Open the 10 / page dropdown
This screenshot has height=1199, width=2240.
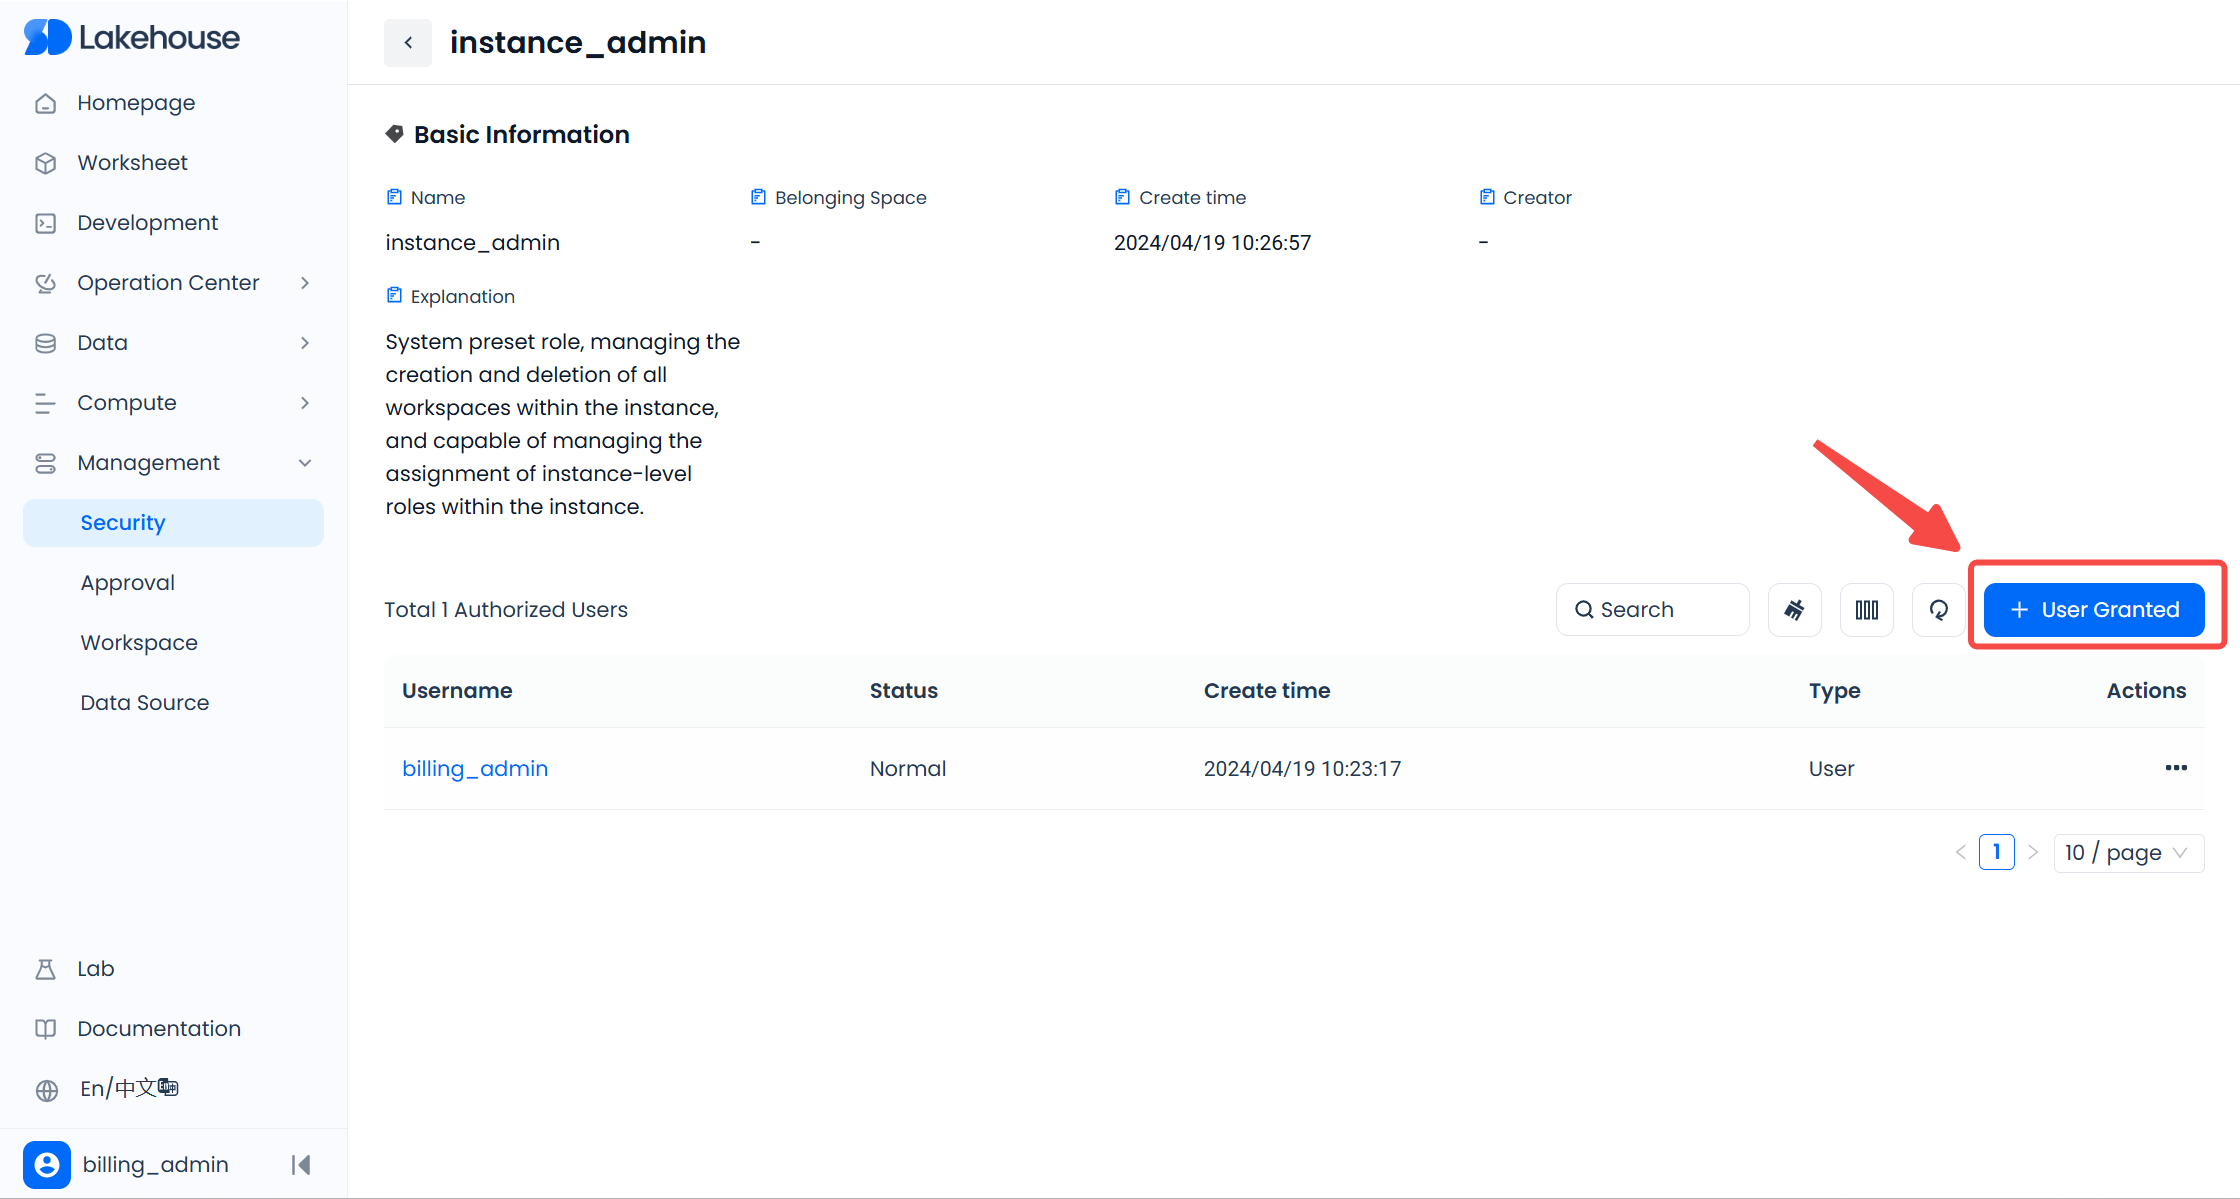click(2128, 853)
